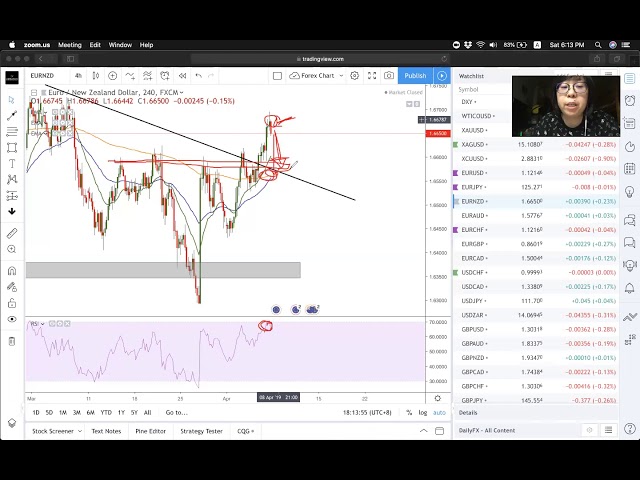Open the Pine Editor tab
The height and width of the screenshot is (480, 640).
150,431
